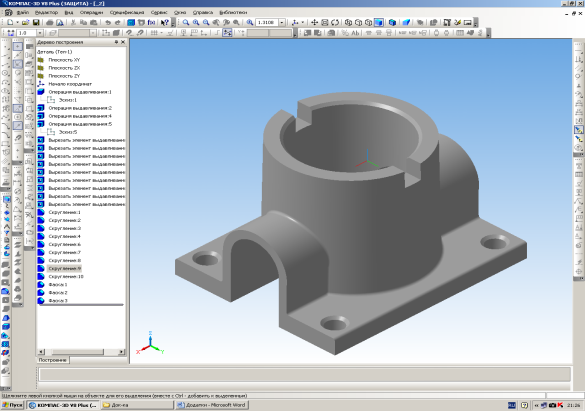Viewport: 585px width, 411px height.
Task: Click the Undo arrow icon
Action: tap(107, 22)
